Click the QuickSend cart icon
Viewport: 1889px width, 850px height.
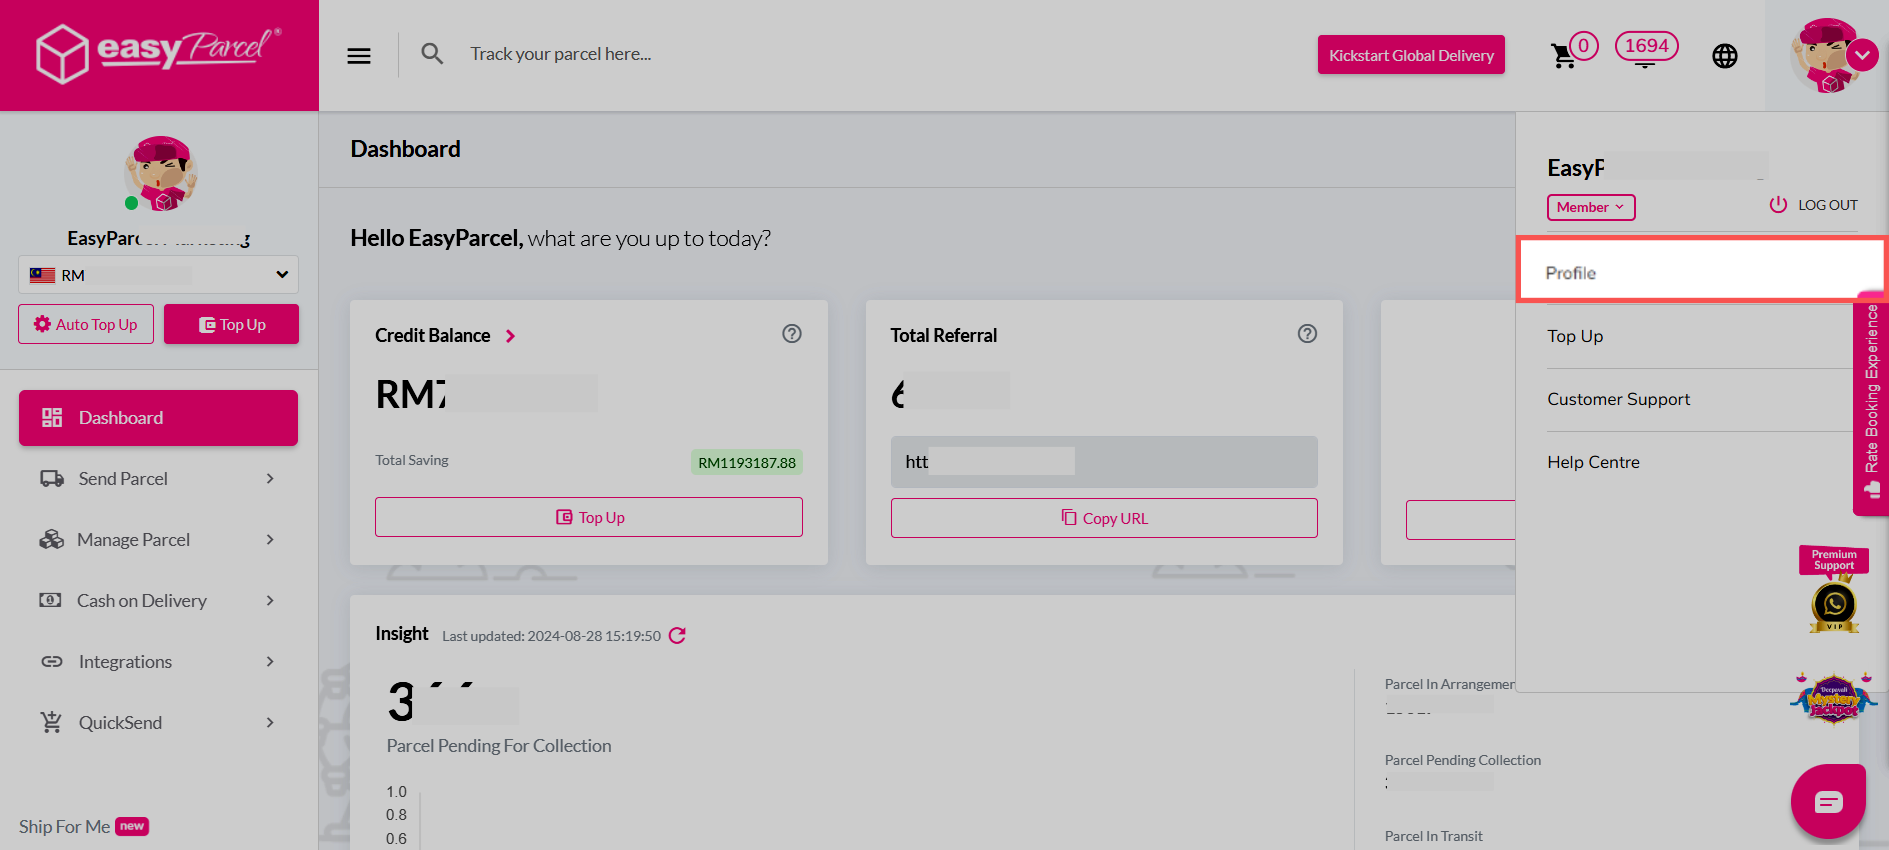click(x=51, y=722)
